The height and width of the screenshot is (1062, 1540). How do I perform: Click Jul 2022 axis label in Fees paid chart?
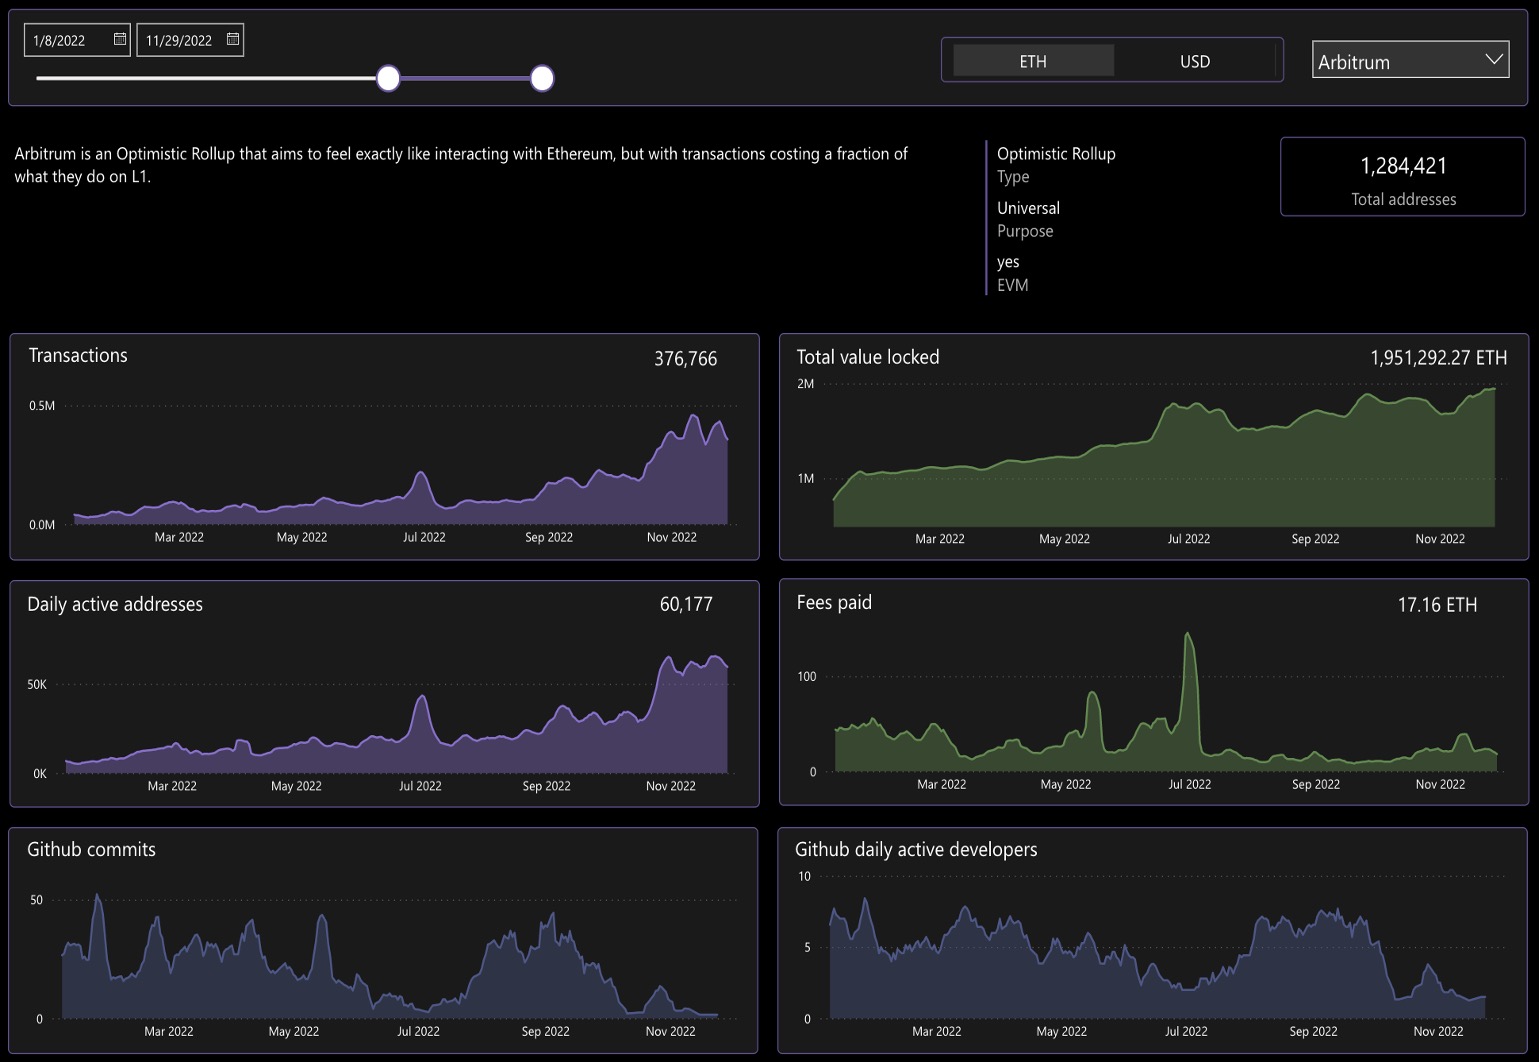[x=1189, y=784]
